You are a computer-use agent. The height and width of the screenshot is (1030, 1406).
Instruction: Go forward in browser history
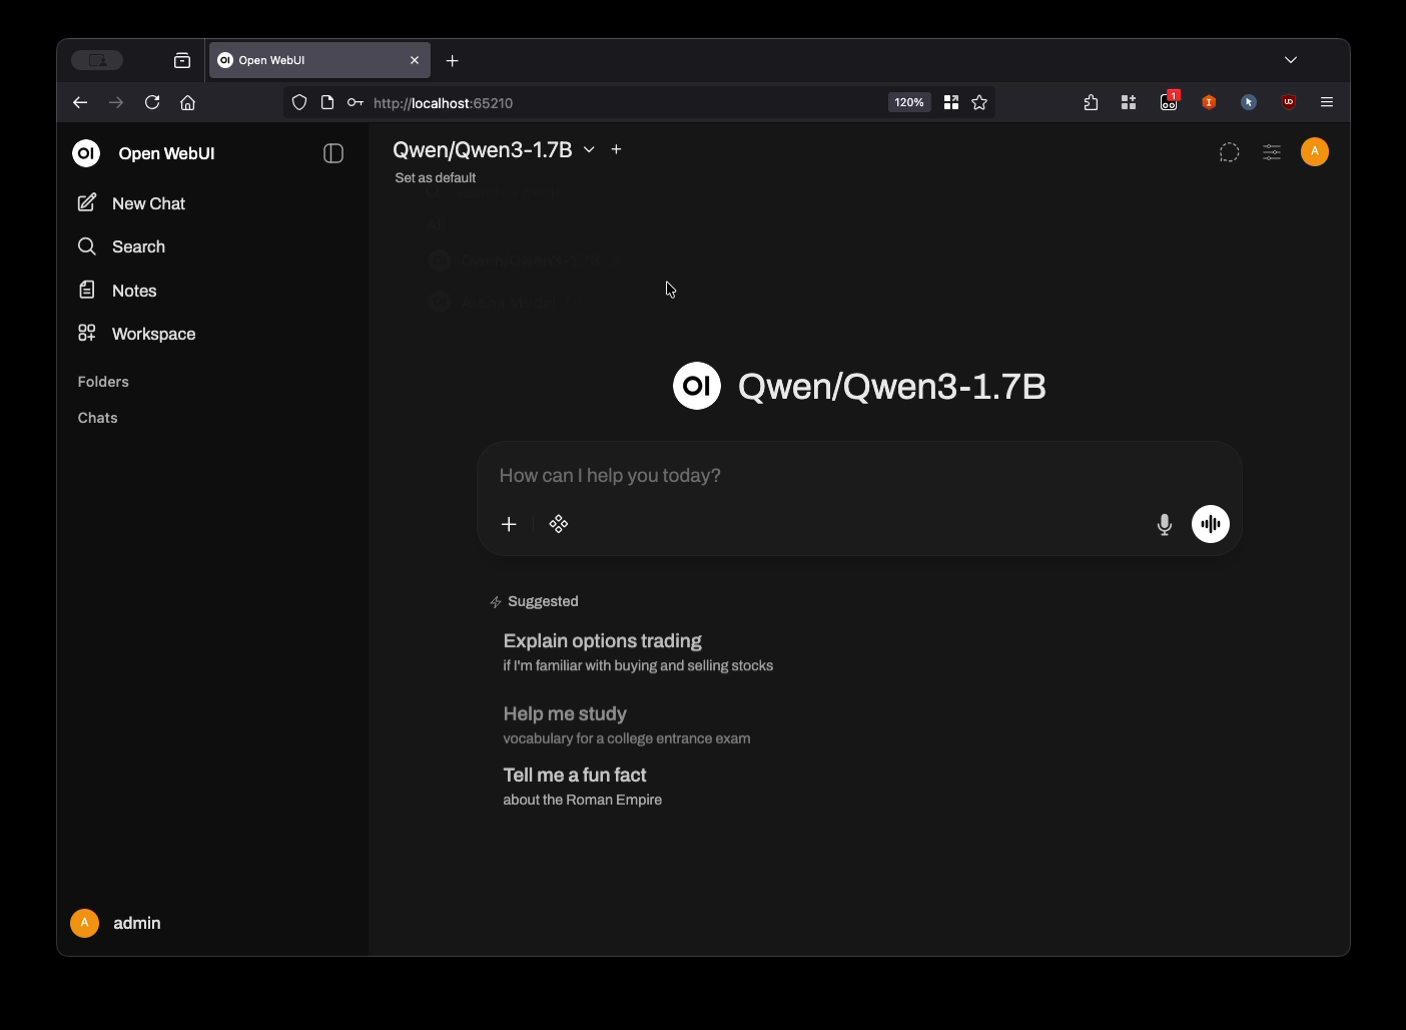(116, 102)
